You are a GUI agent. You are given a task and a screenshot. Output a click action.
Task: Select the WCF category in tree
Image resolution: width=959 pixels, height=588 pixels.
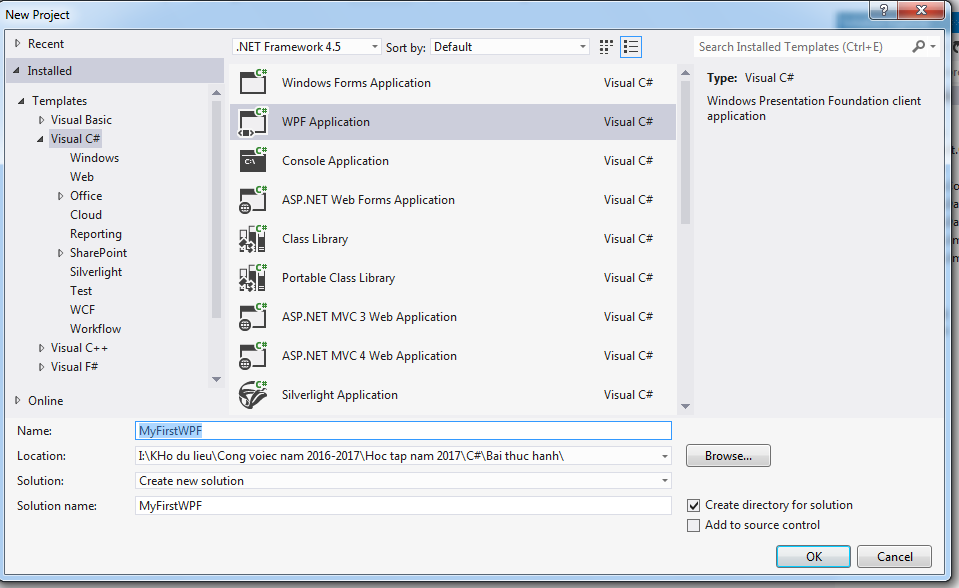(x=82, y=310)
